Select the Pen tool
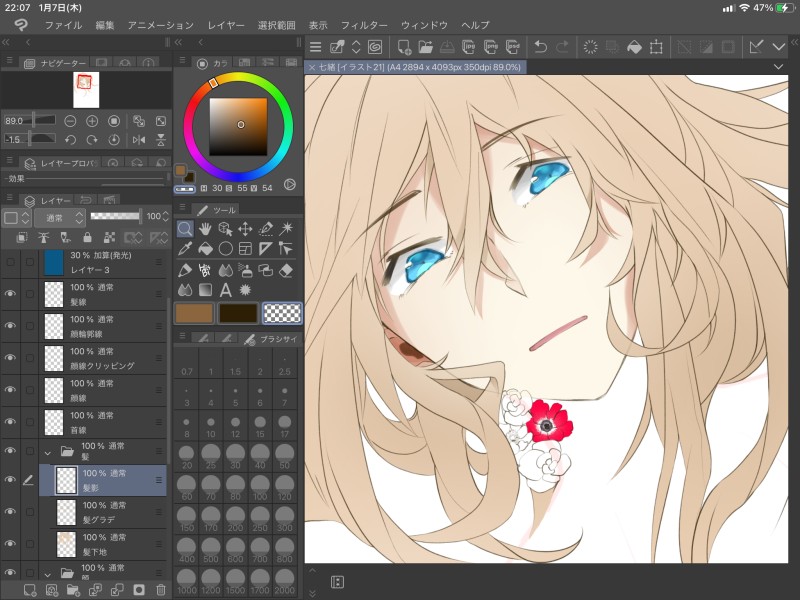 tap(185, 270)
